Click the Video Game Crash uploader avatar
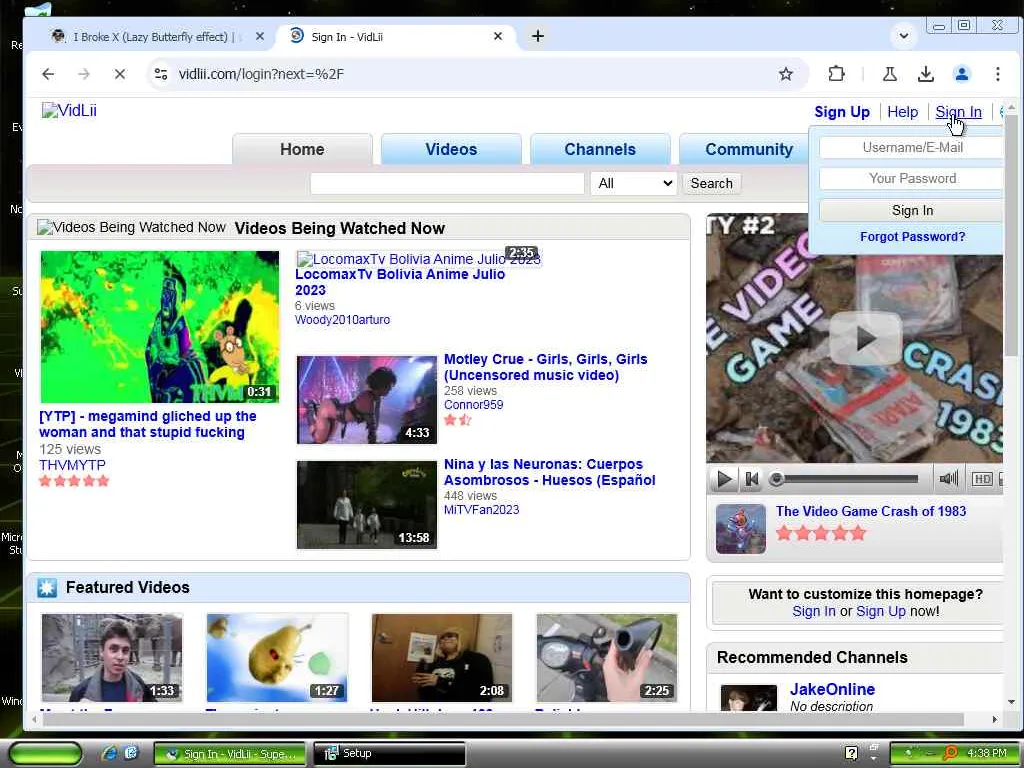1024x768 pixels. point(741,529)
